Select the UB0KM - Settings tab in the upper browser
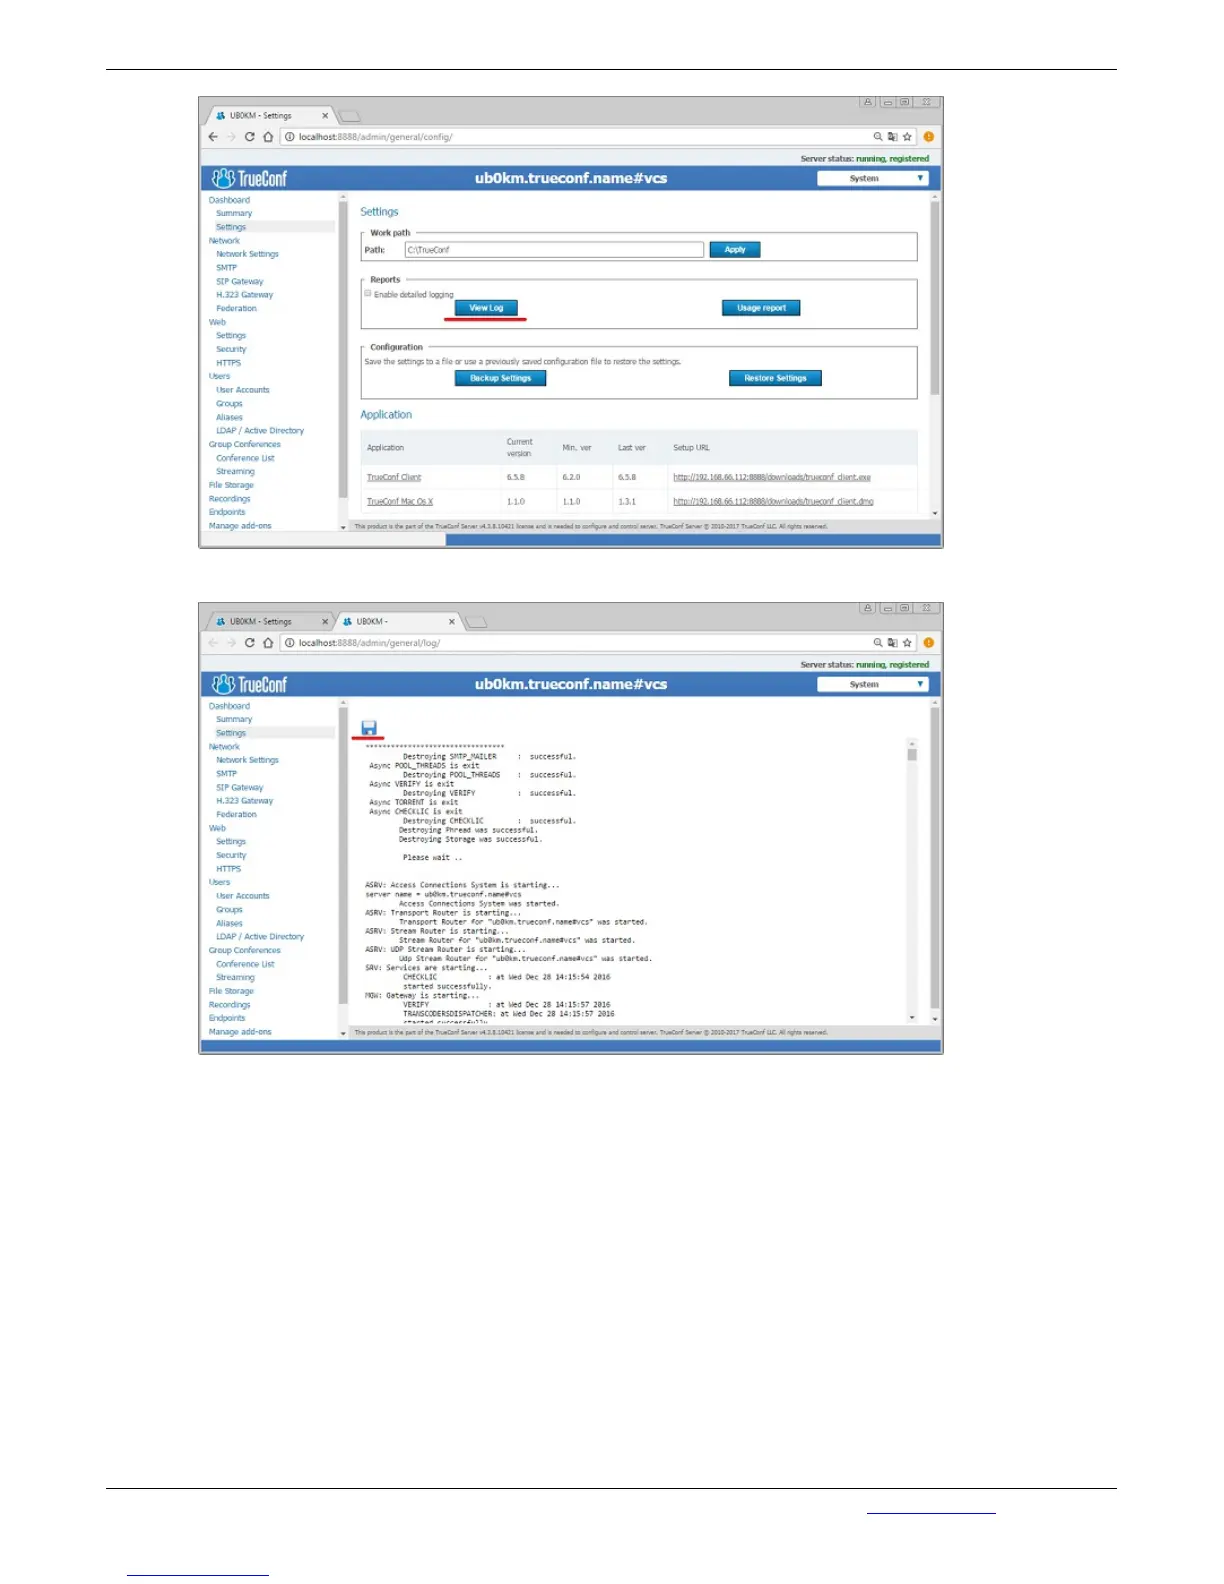Image resolution: width=1224 pixels, height=1584 pixels. click(x=268, y=116)
